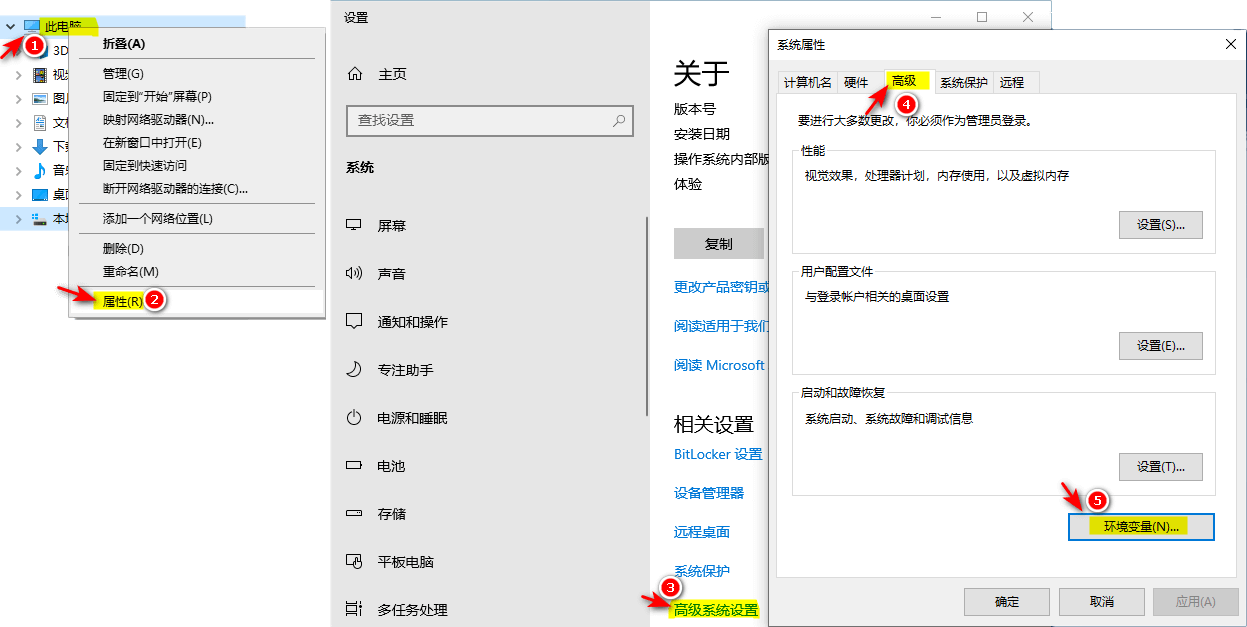Select 管理(G) in the context menu
The width and height of the screenshot is (1247, 627).
(123, 74)
